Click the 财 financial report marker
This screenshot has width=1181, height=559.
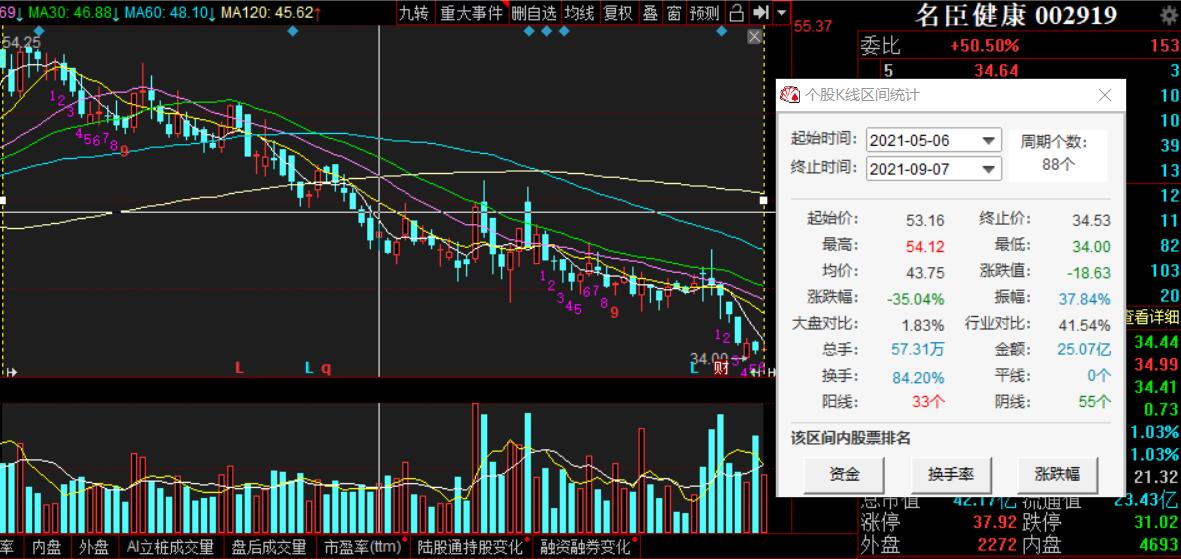tap(720, 368)
